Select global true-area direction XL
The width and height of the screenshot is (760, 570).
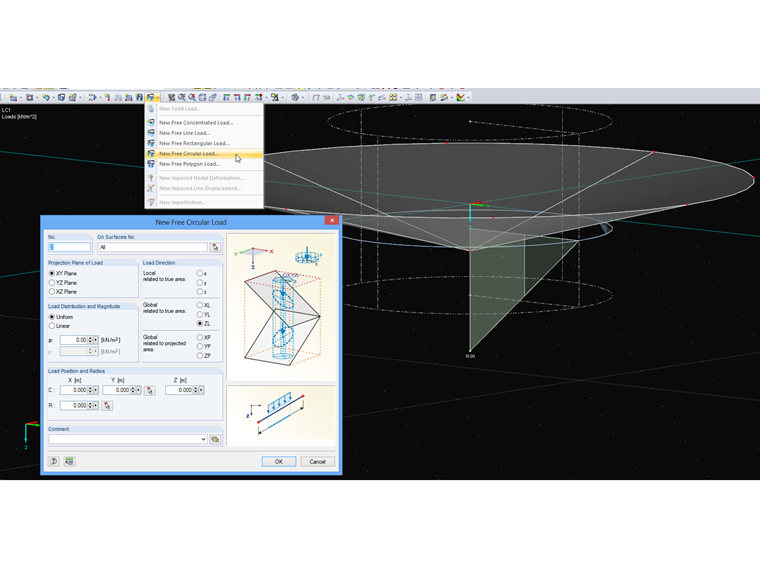pos(200,305)
